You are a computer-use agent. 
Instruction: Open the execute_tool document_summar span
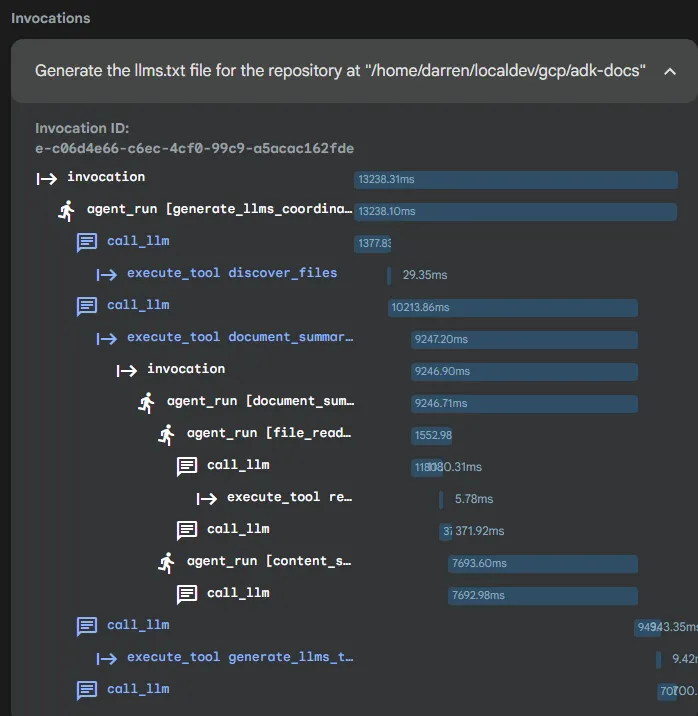coord(240,337)
